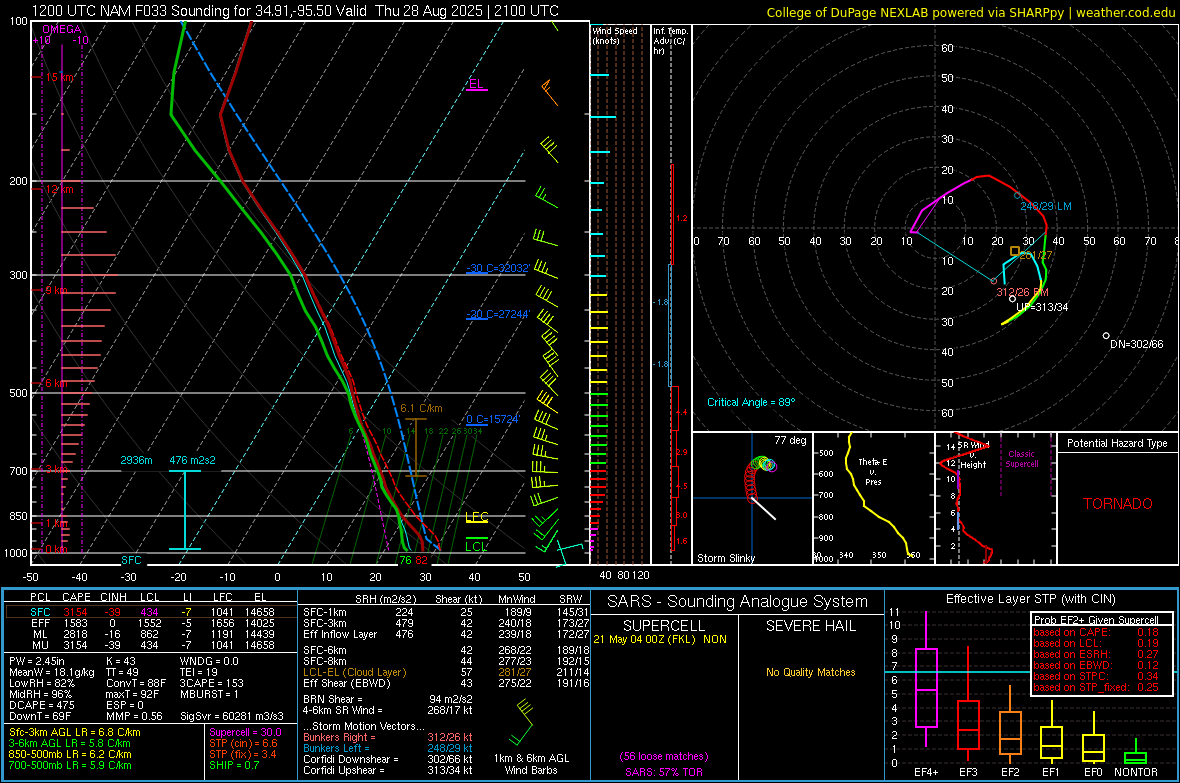Click 'Bunkers Right =' storm motion row
The image size is (1180, 783).
point(388,737)
